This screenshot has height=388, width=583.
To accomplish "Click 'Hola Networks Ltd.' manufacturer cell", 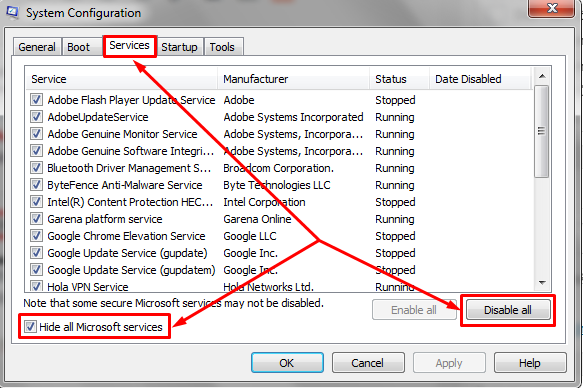I will pos(268,287).
